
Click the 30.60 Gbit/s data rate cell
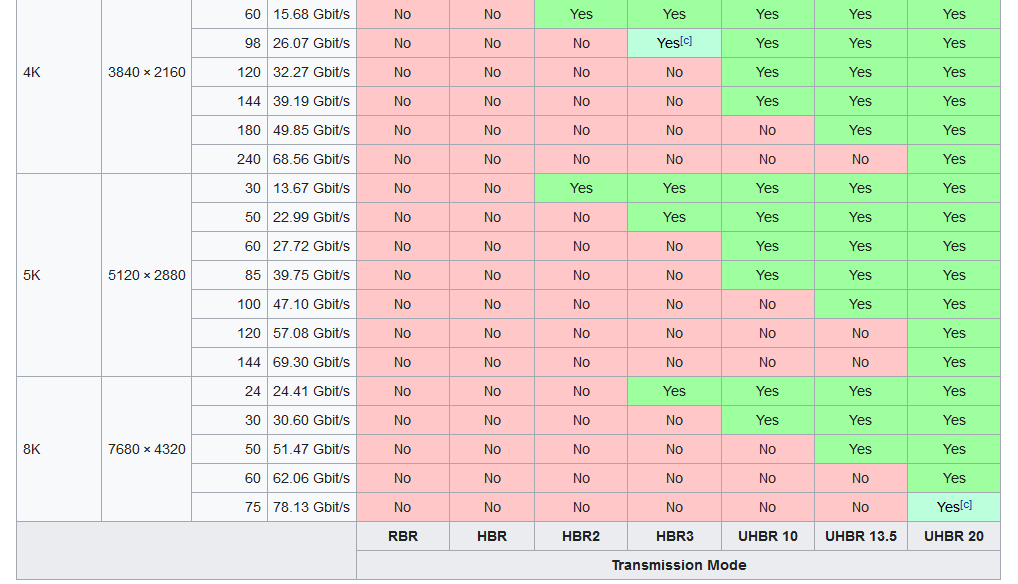[x=312, y=420]
